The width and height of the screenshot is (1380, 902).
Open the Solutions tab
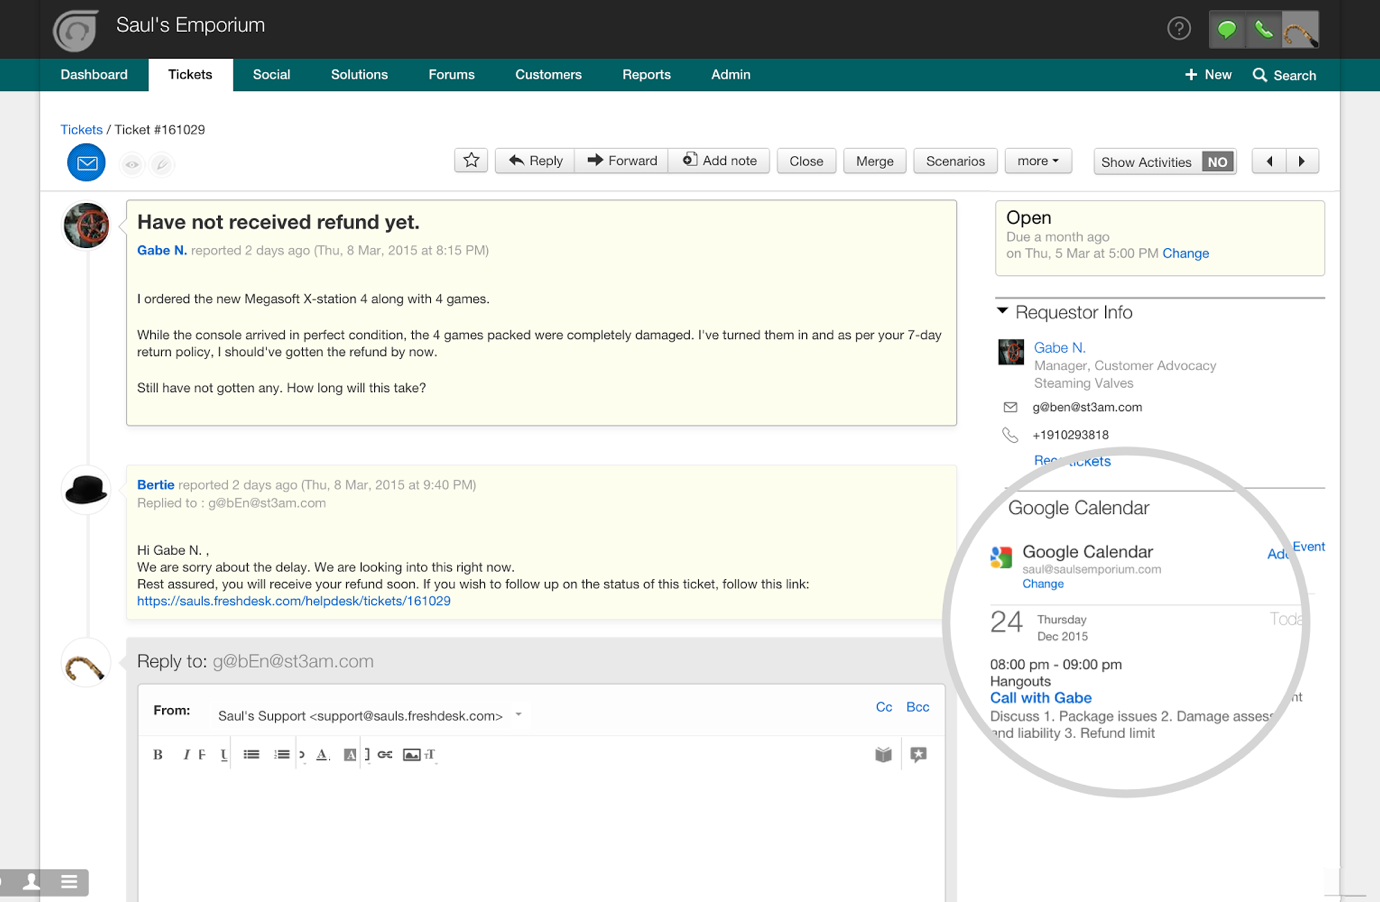[359, 75]
